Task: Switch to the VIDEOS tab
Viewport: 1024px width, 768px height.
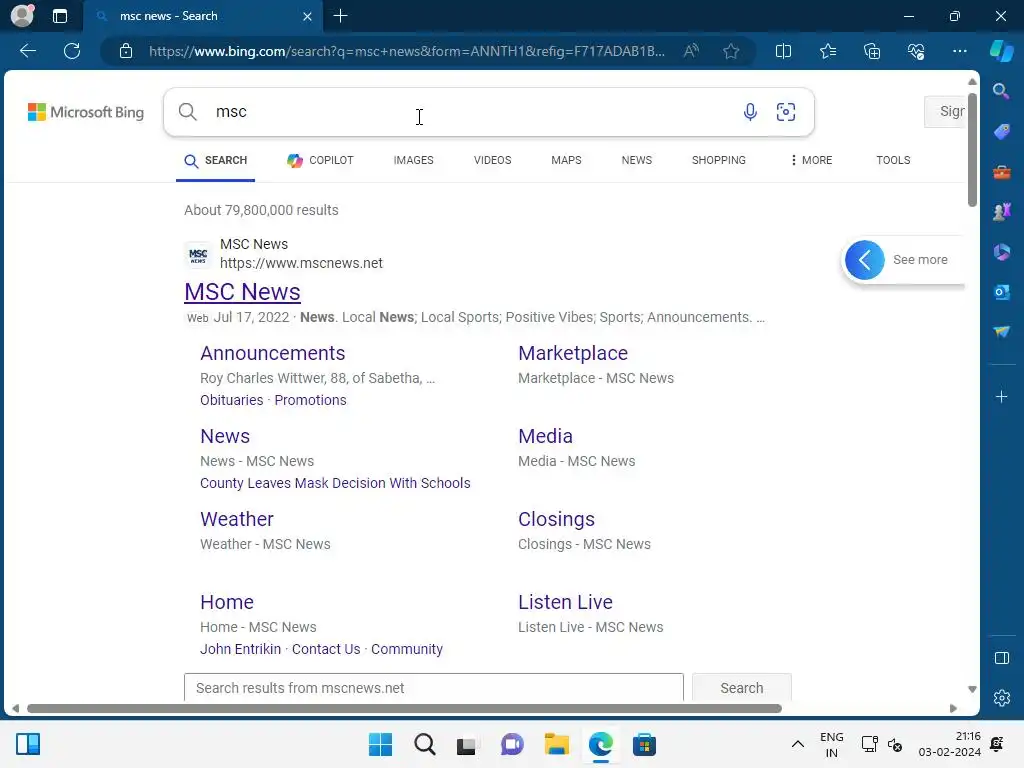Action: pos(492,160)
